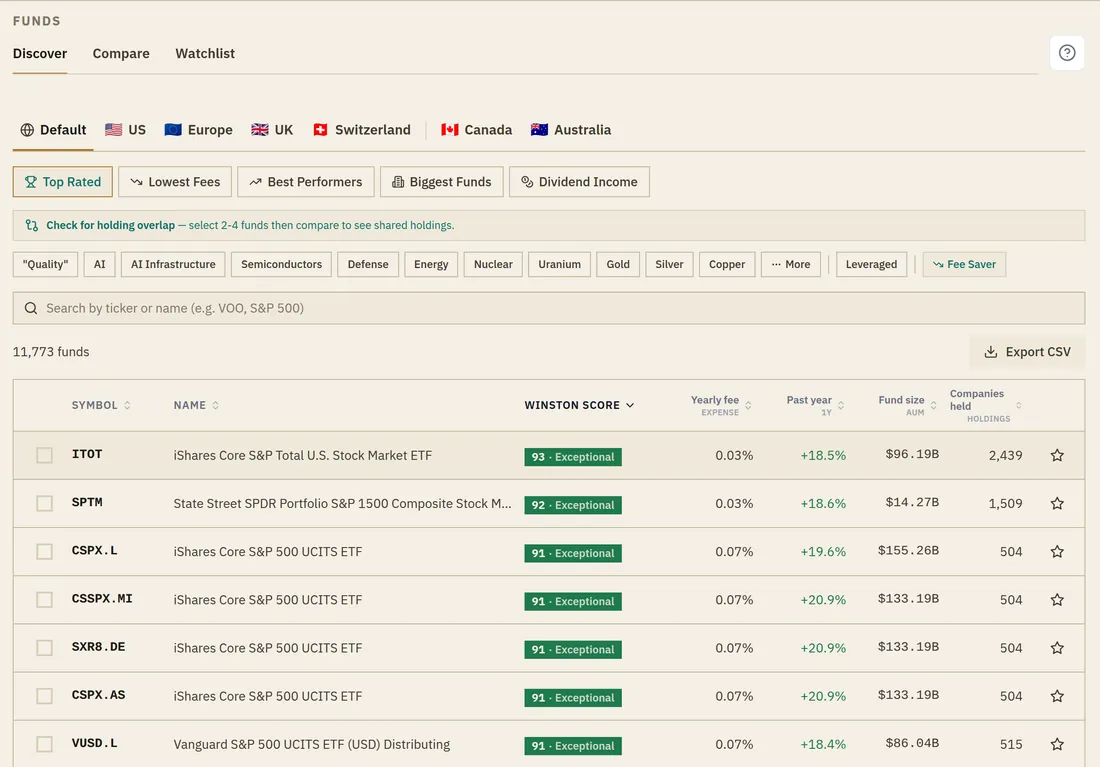The height and width of the screenshot is (767, 1100).
Task: Click the search magnifier icon
Action: point(31,308)
